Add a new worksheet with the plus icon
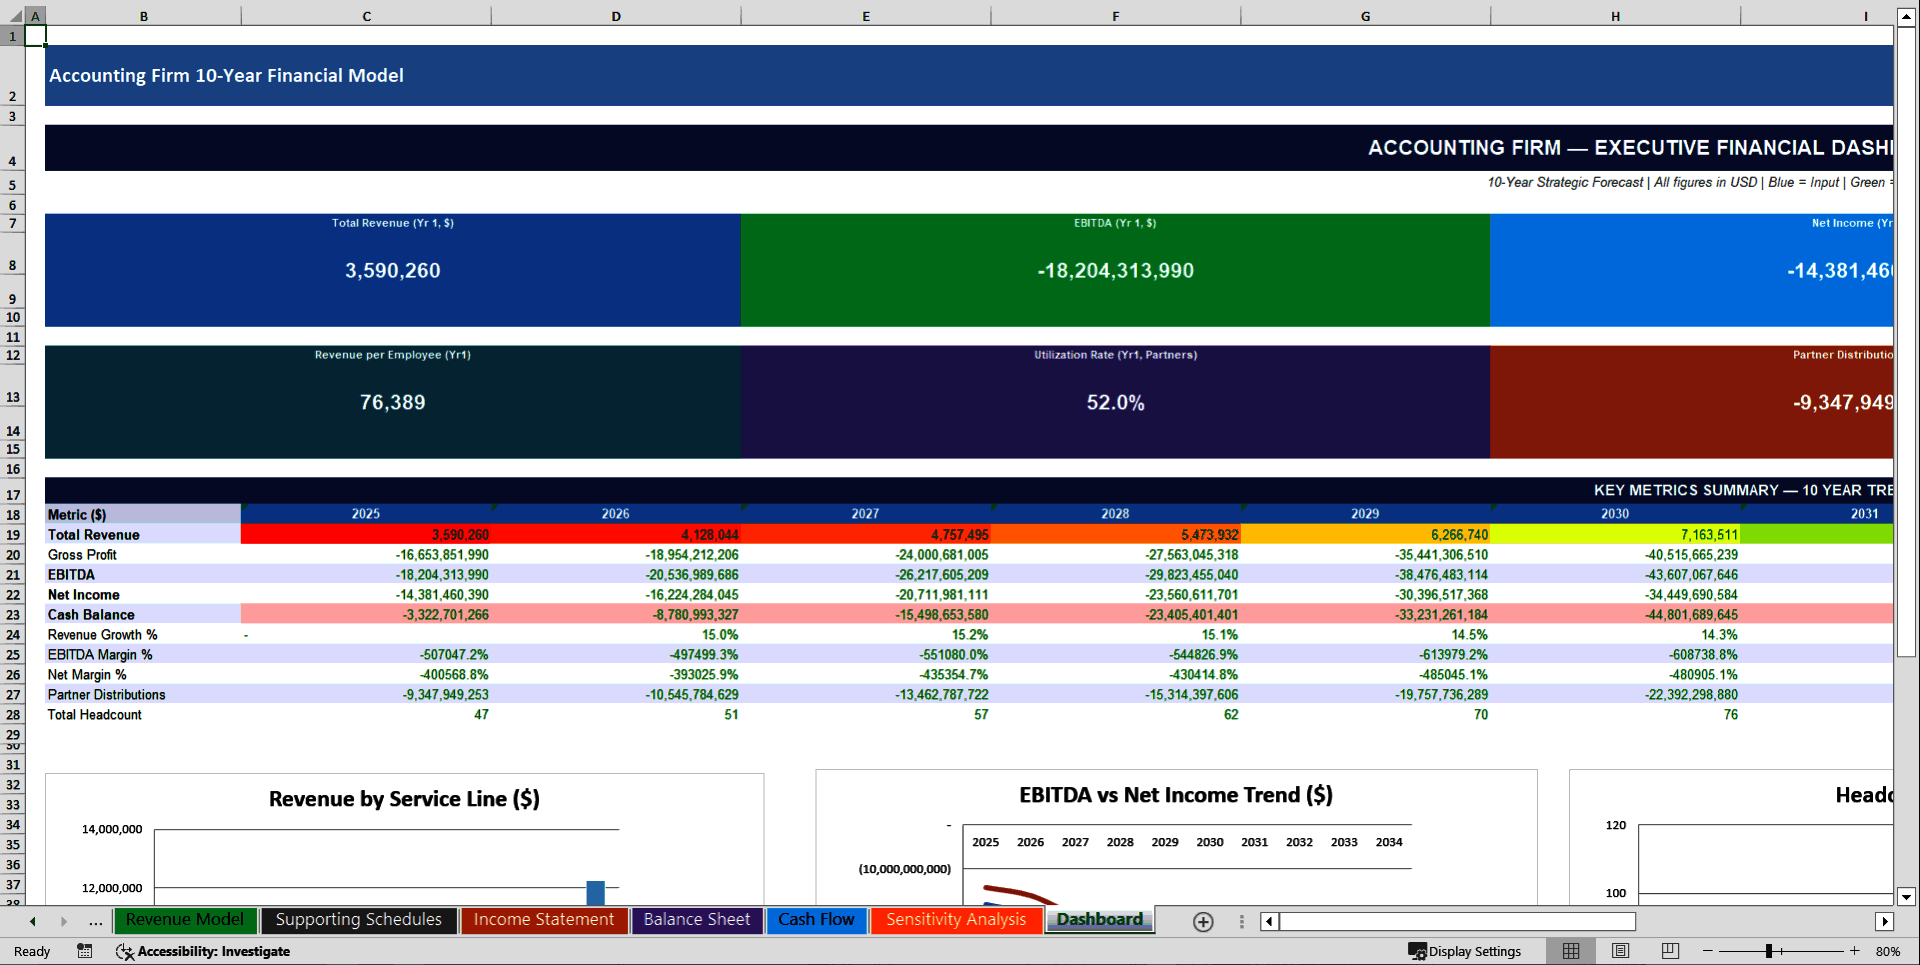This screenshot has height=965, width=1920. [x=1203, y=922]
